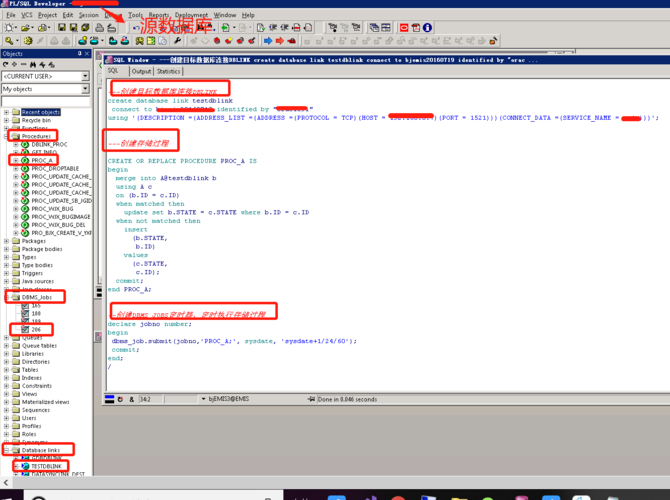Click the PDF manual toolbar icon
Screen dimensions: 670x500
(416, 28)
